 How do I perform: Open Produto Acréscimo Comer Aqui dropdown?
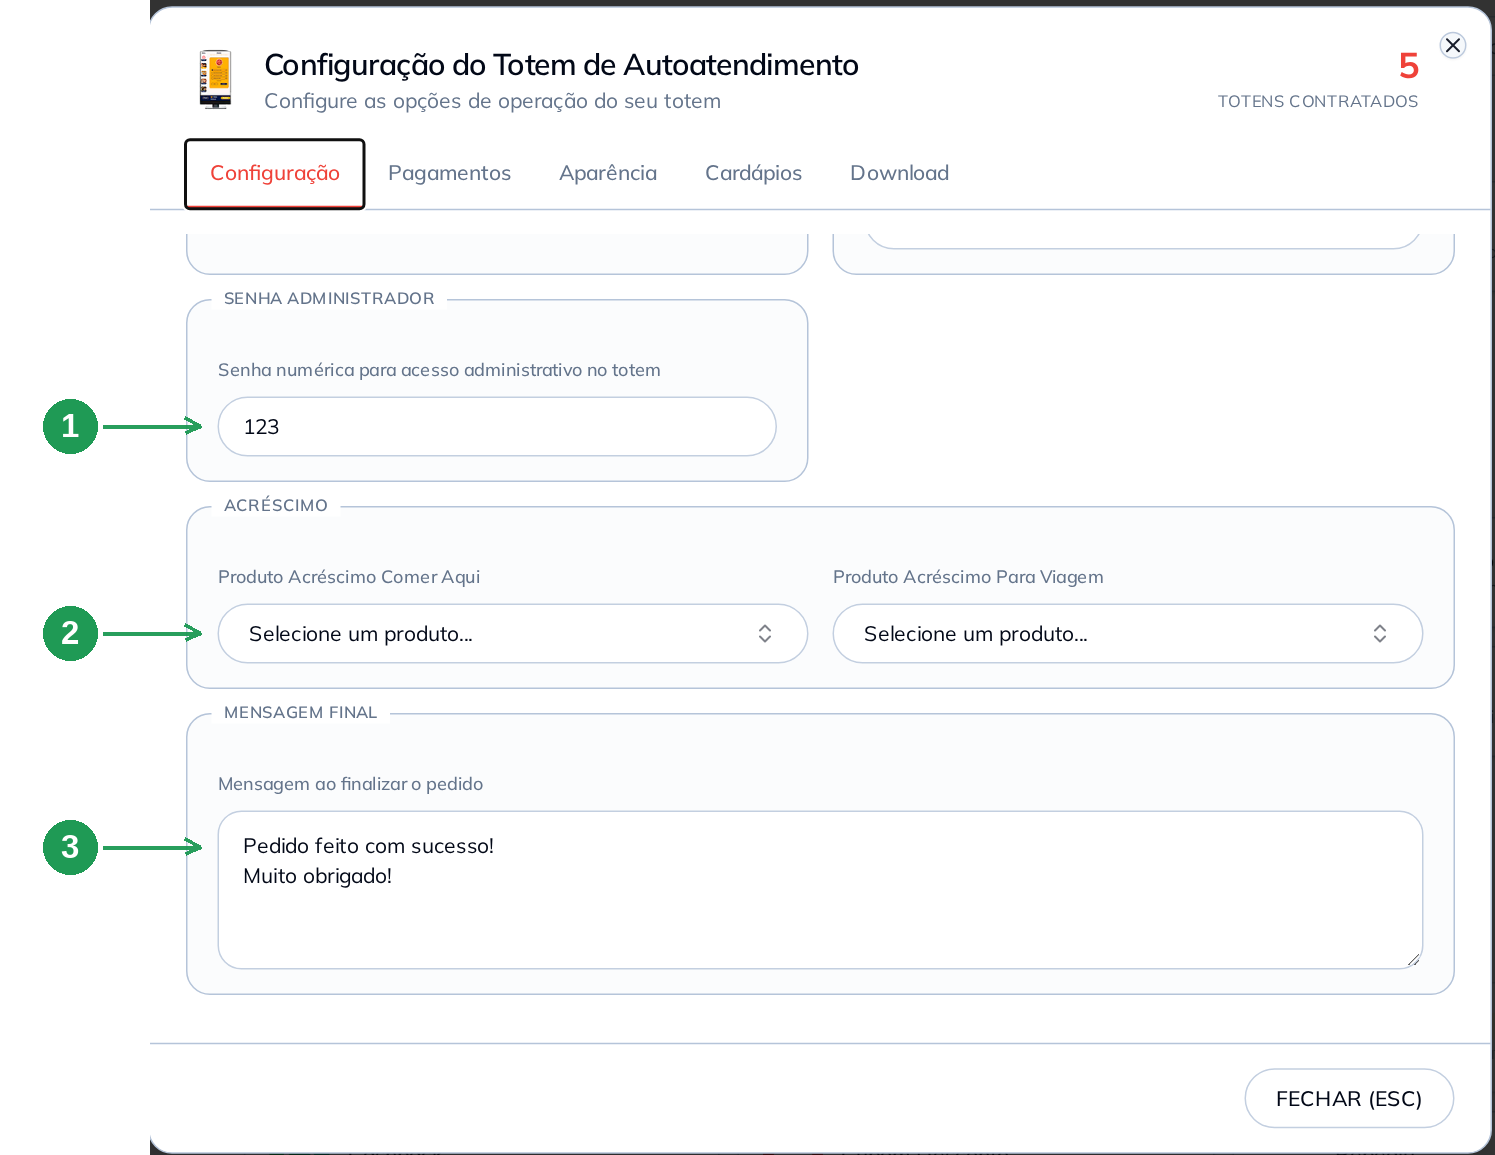(x=512, y=633)
